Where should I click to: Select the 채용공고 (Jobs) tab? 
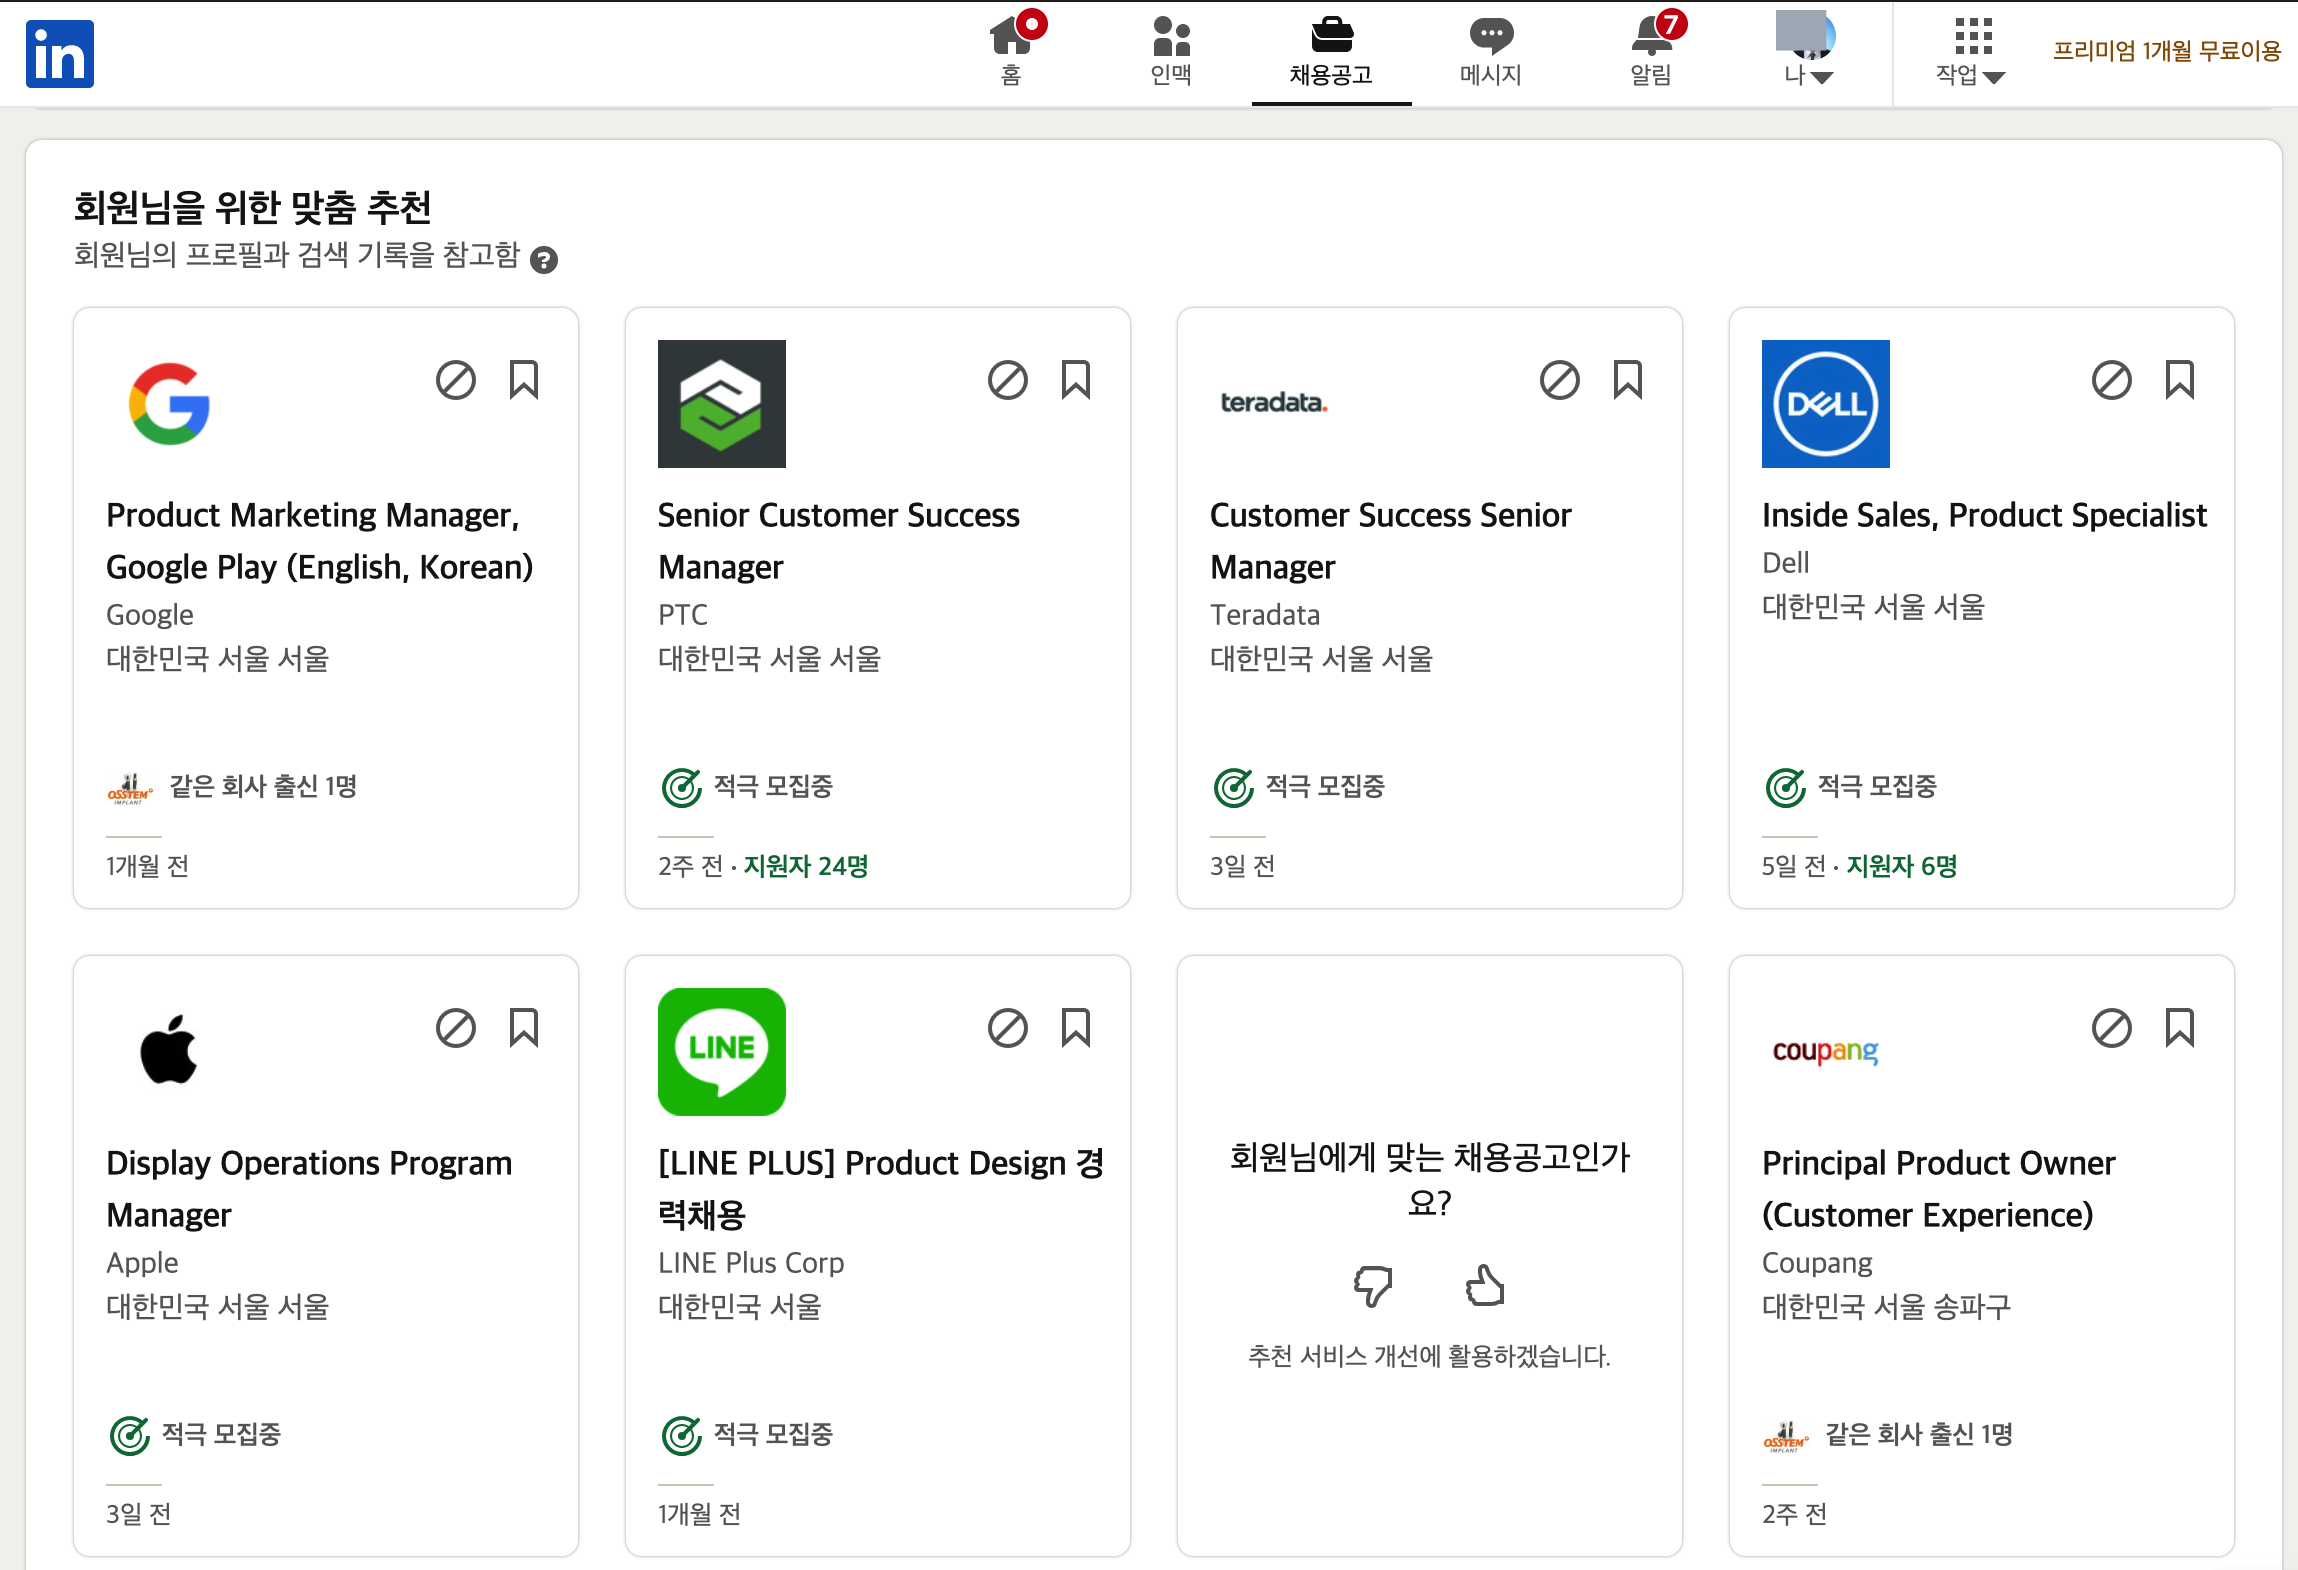point(1331,52)
